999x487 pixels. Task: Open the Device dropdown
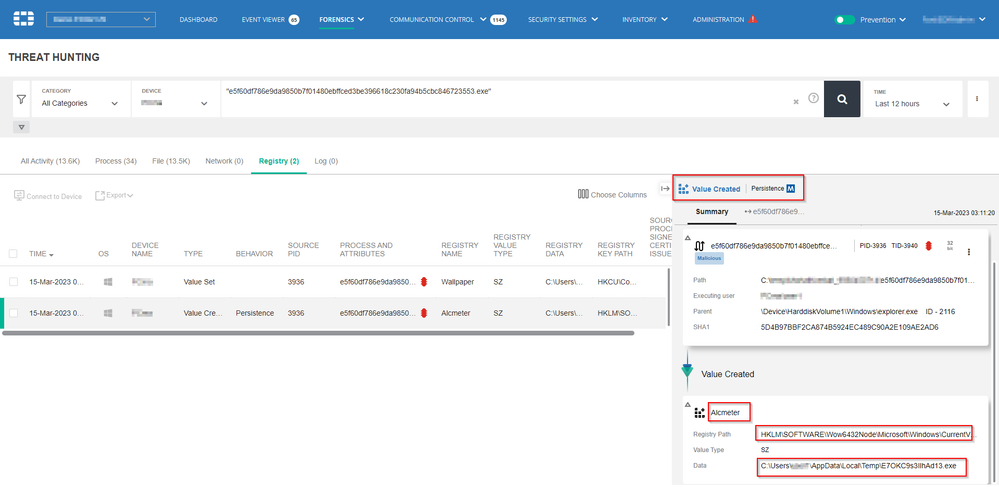pos(175,99)
